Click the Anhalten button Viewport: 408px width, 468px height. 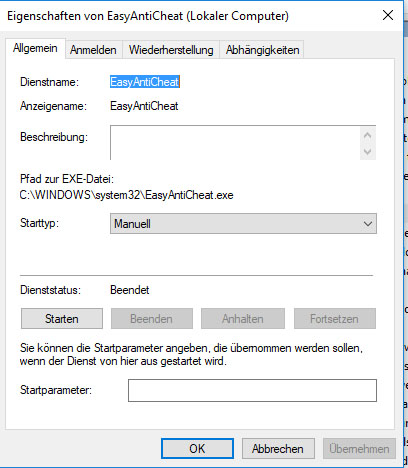243,319
